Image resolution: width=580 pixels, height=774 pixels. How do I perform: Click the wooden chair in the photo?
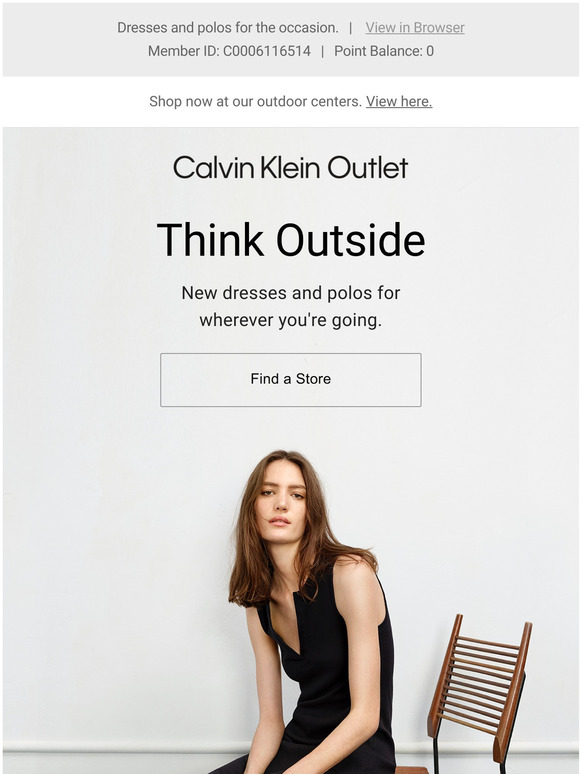478,691
